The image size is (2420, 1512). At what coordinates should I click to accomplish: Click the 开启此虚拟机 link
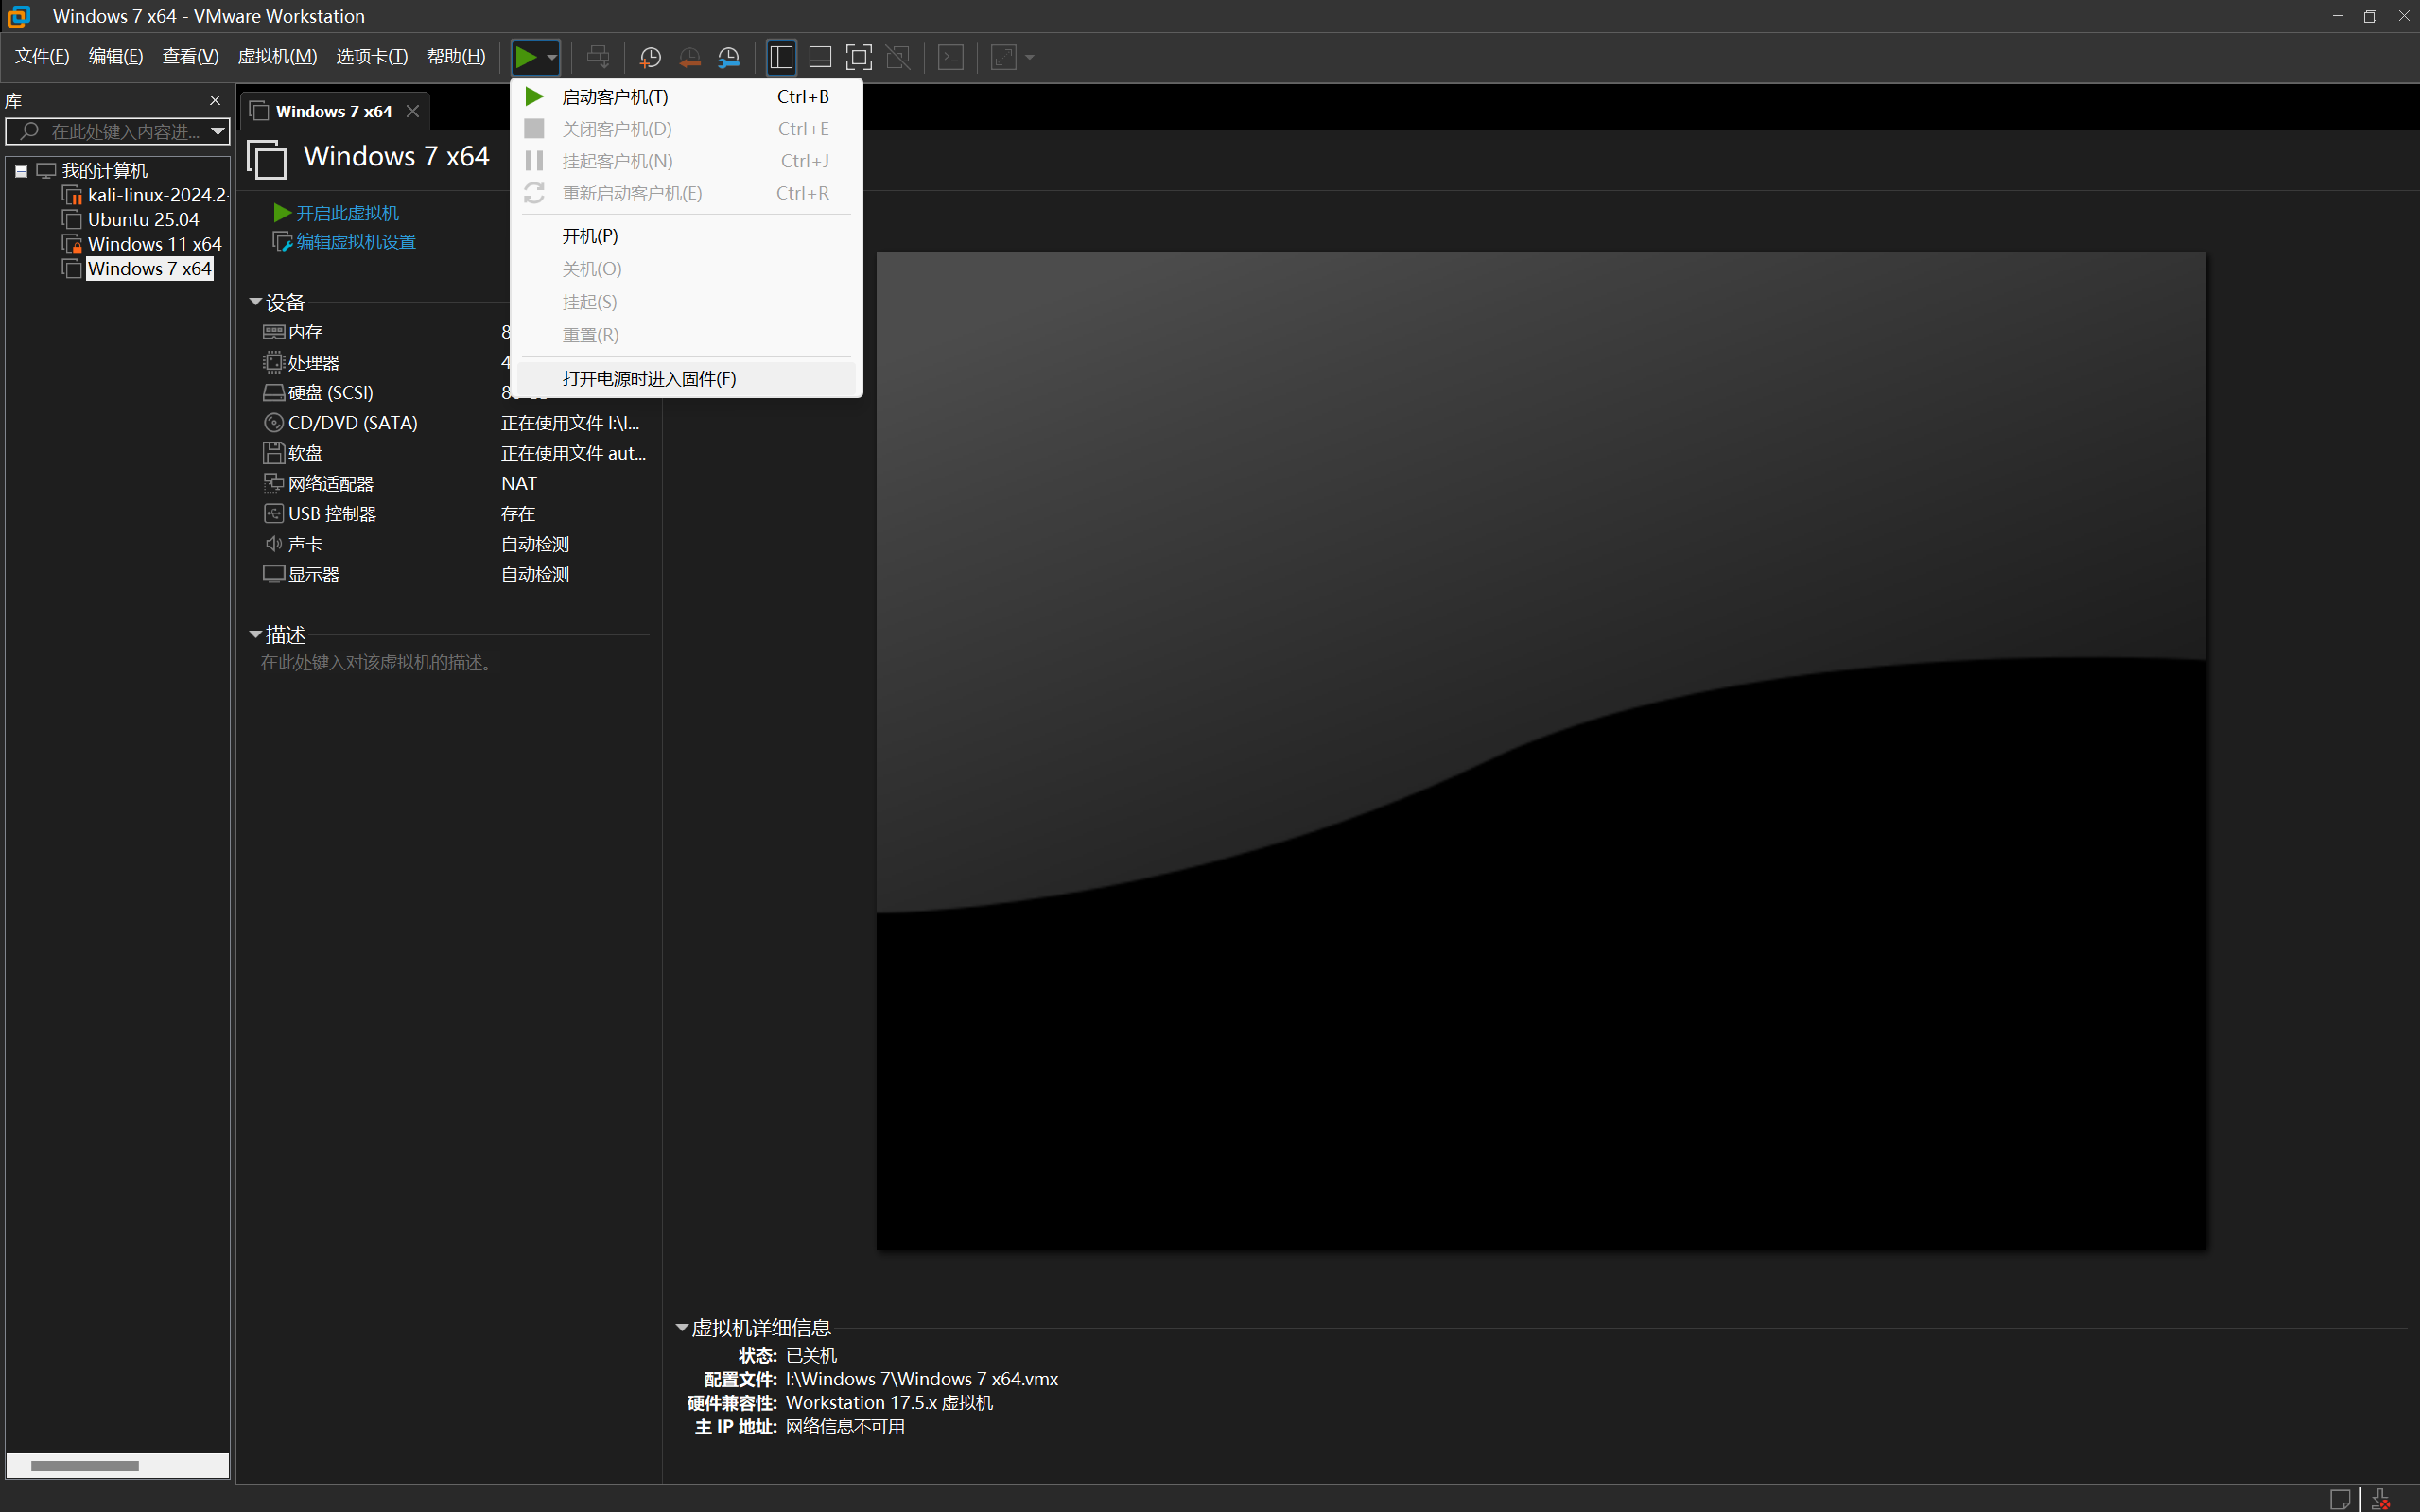click(346, 213)
